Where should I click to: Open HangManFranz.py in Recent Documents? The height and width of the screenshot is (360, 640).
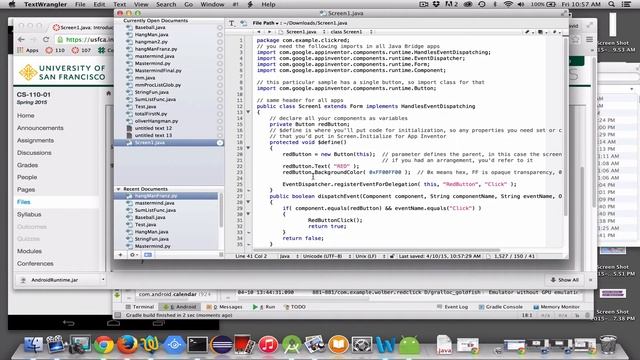pos(156,196)
